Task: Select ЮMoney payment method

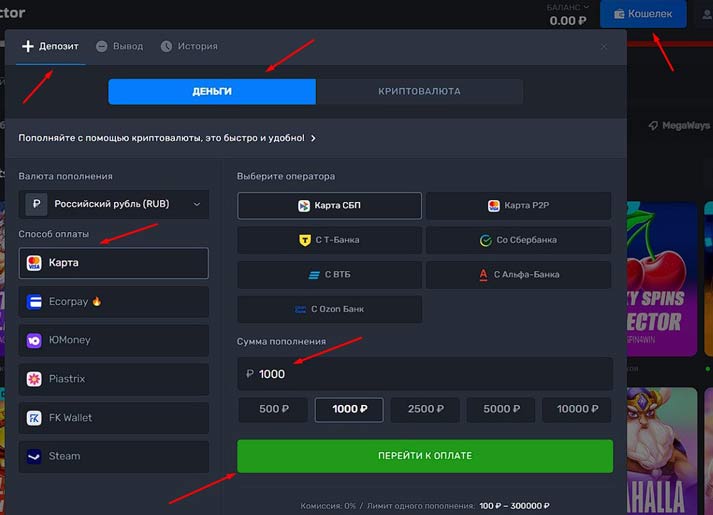Action: tap(114, 340)
